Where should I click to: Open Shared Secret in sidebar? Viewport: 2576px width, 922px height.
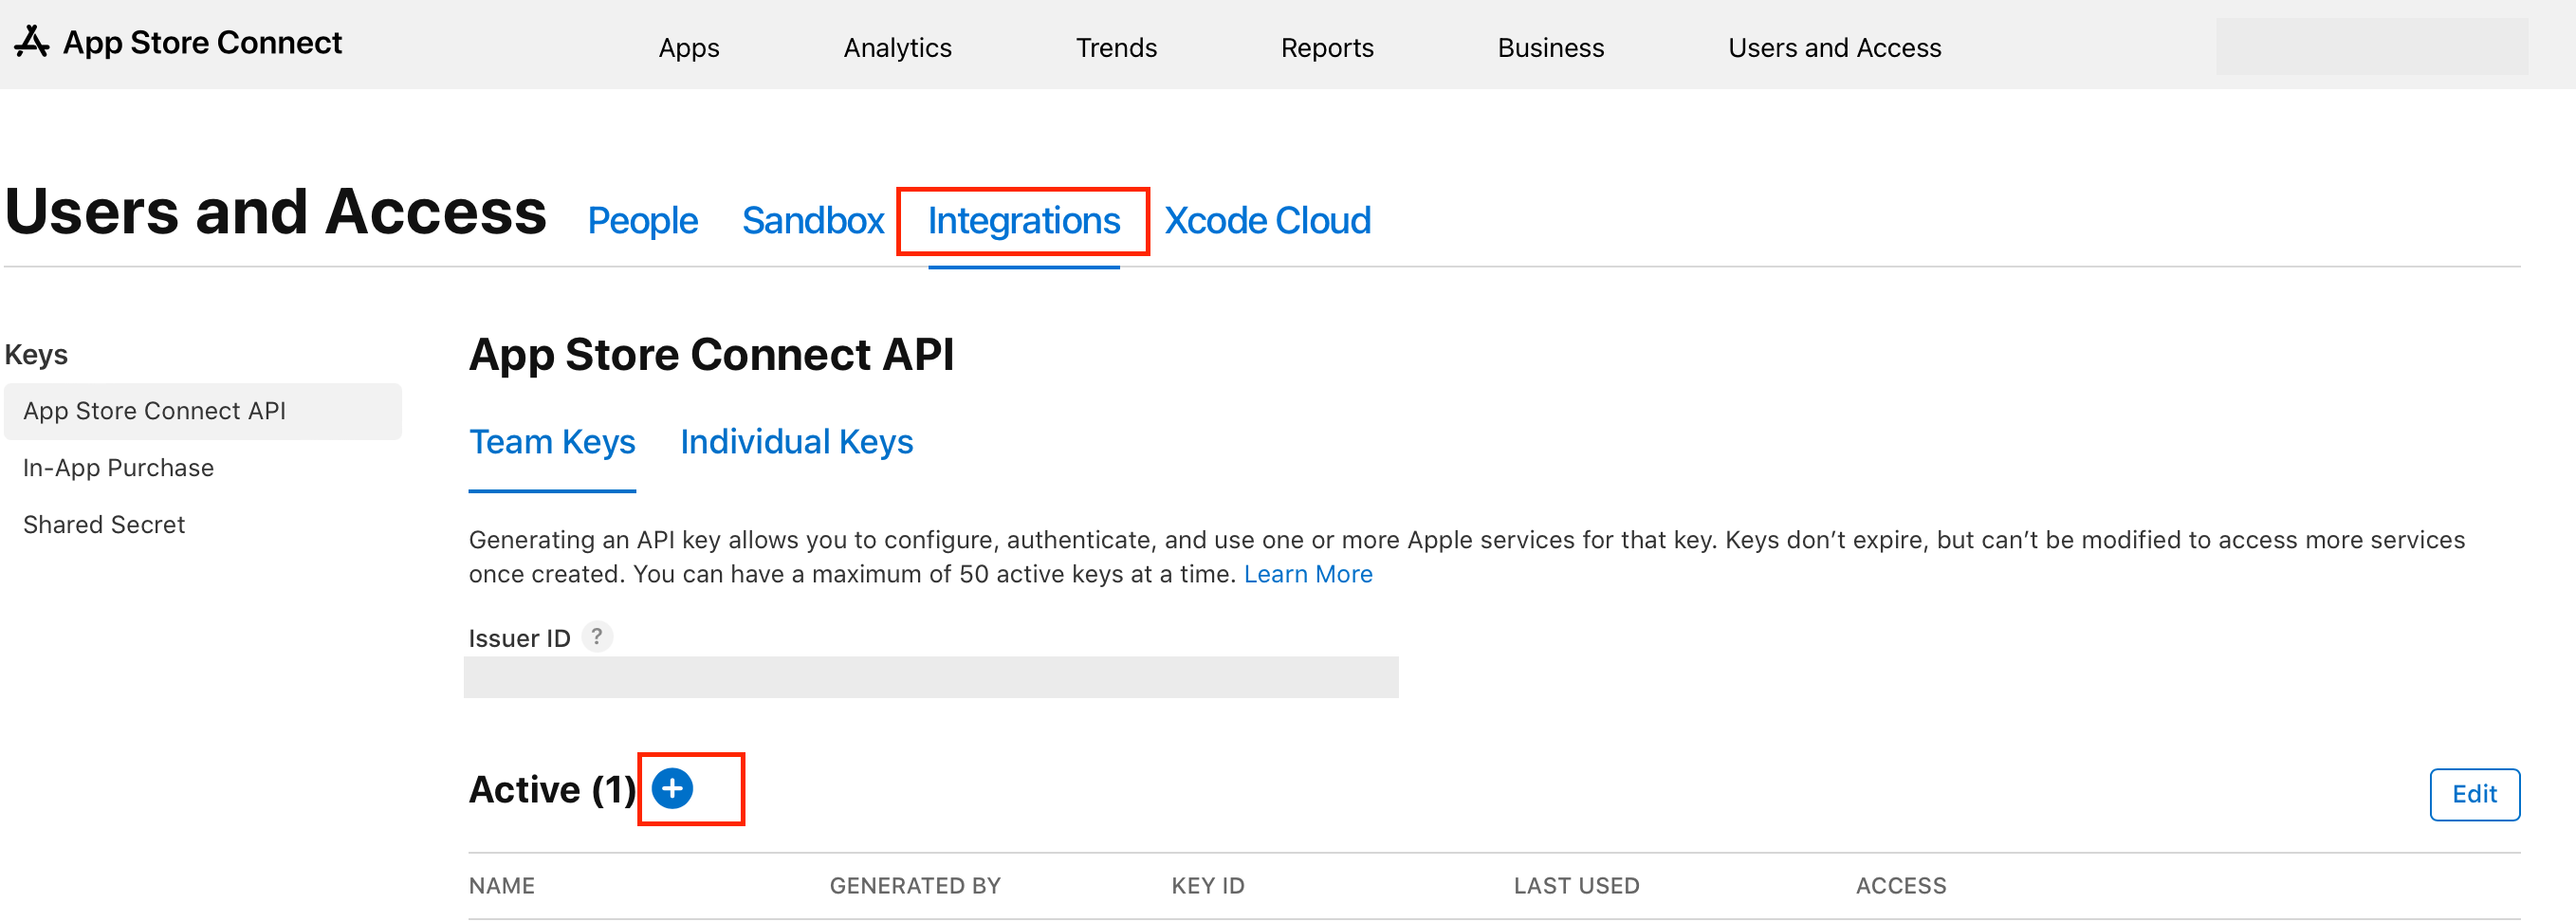point(104,525)
